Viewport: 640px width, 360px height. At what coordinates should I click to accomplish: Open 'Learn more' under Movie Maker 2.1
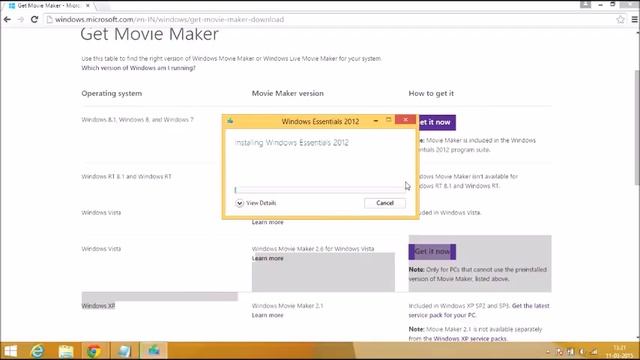click(x=267, y=315)
